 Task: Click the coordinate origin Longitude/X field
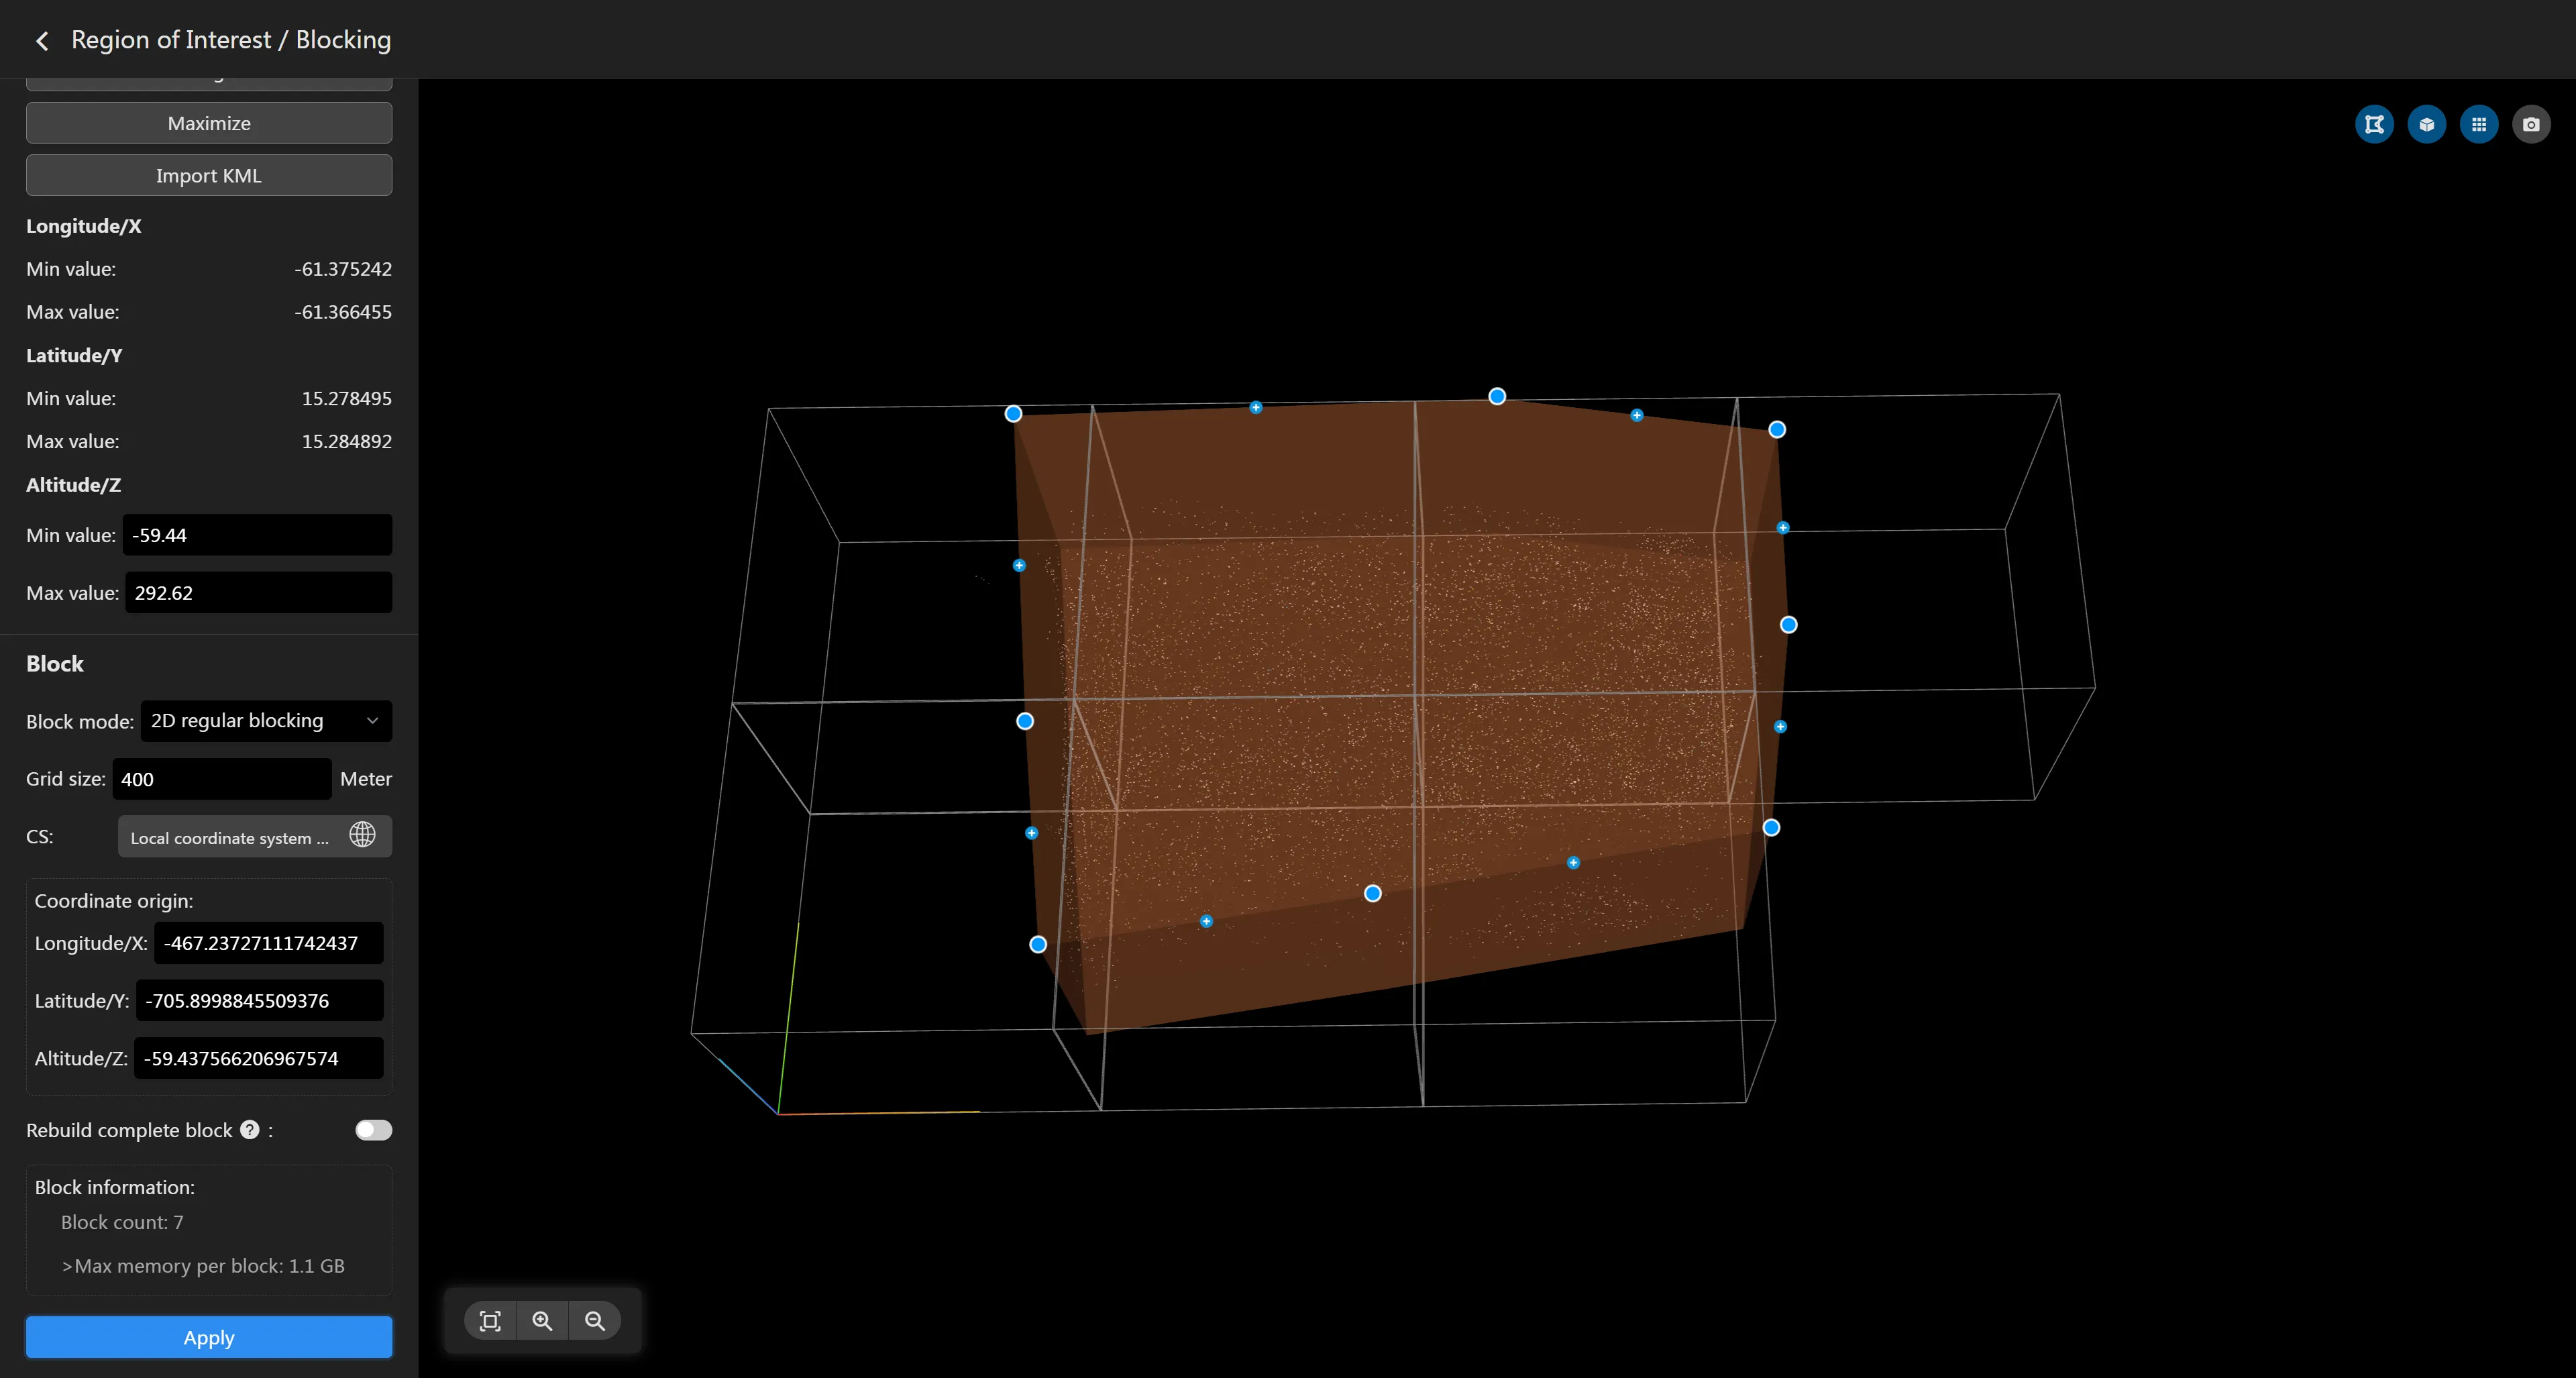point(268,943)
